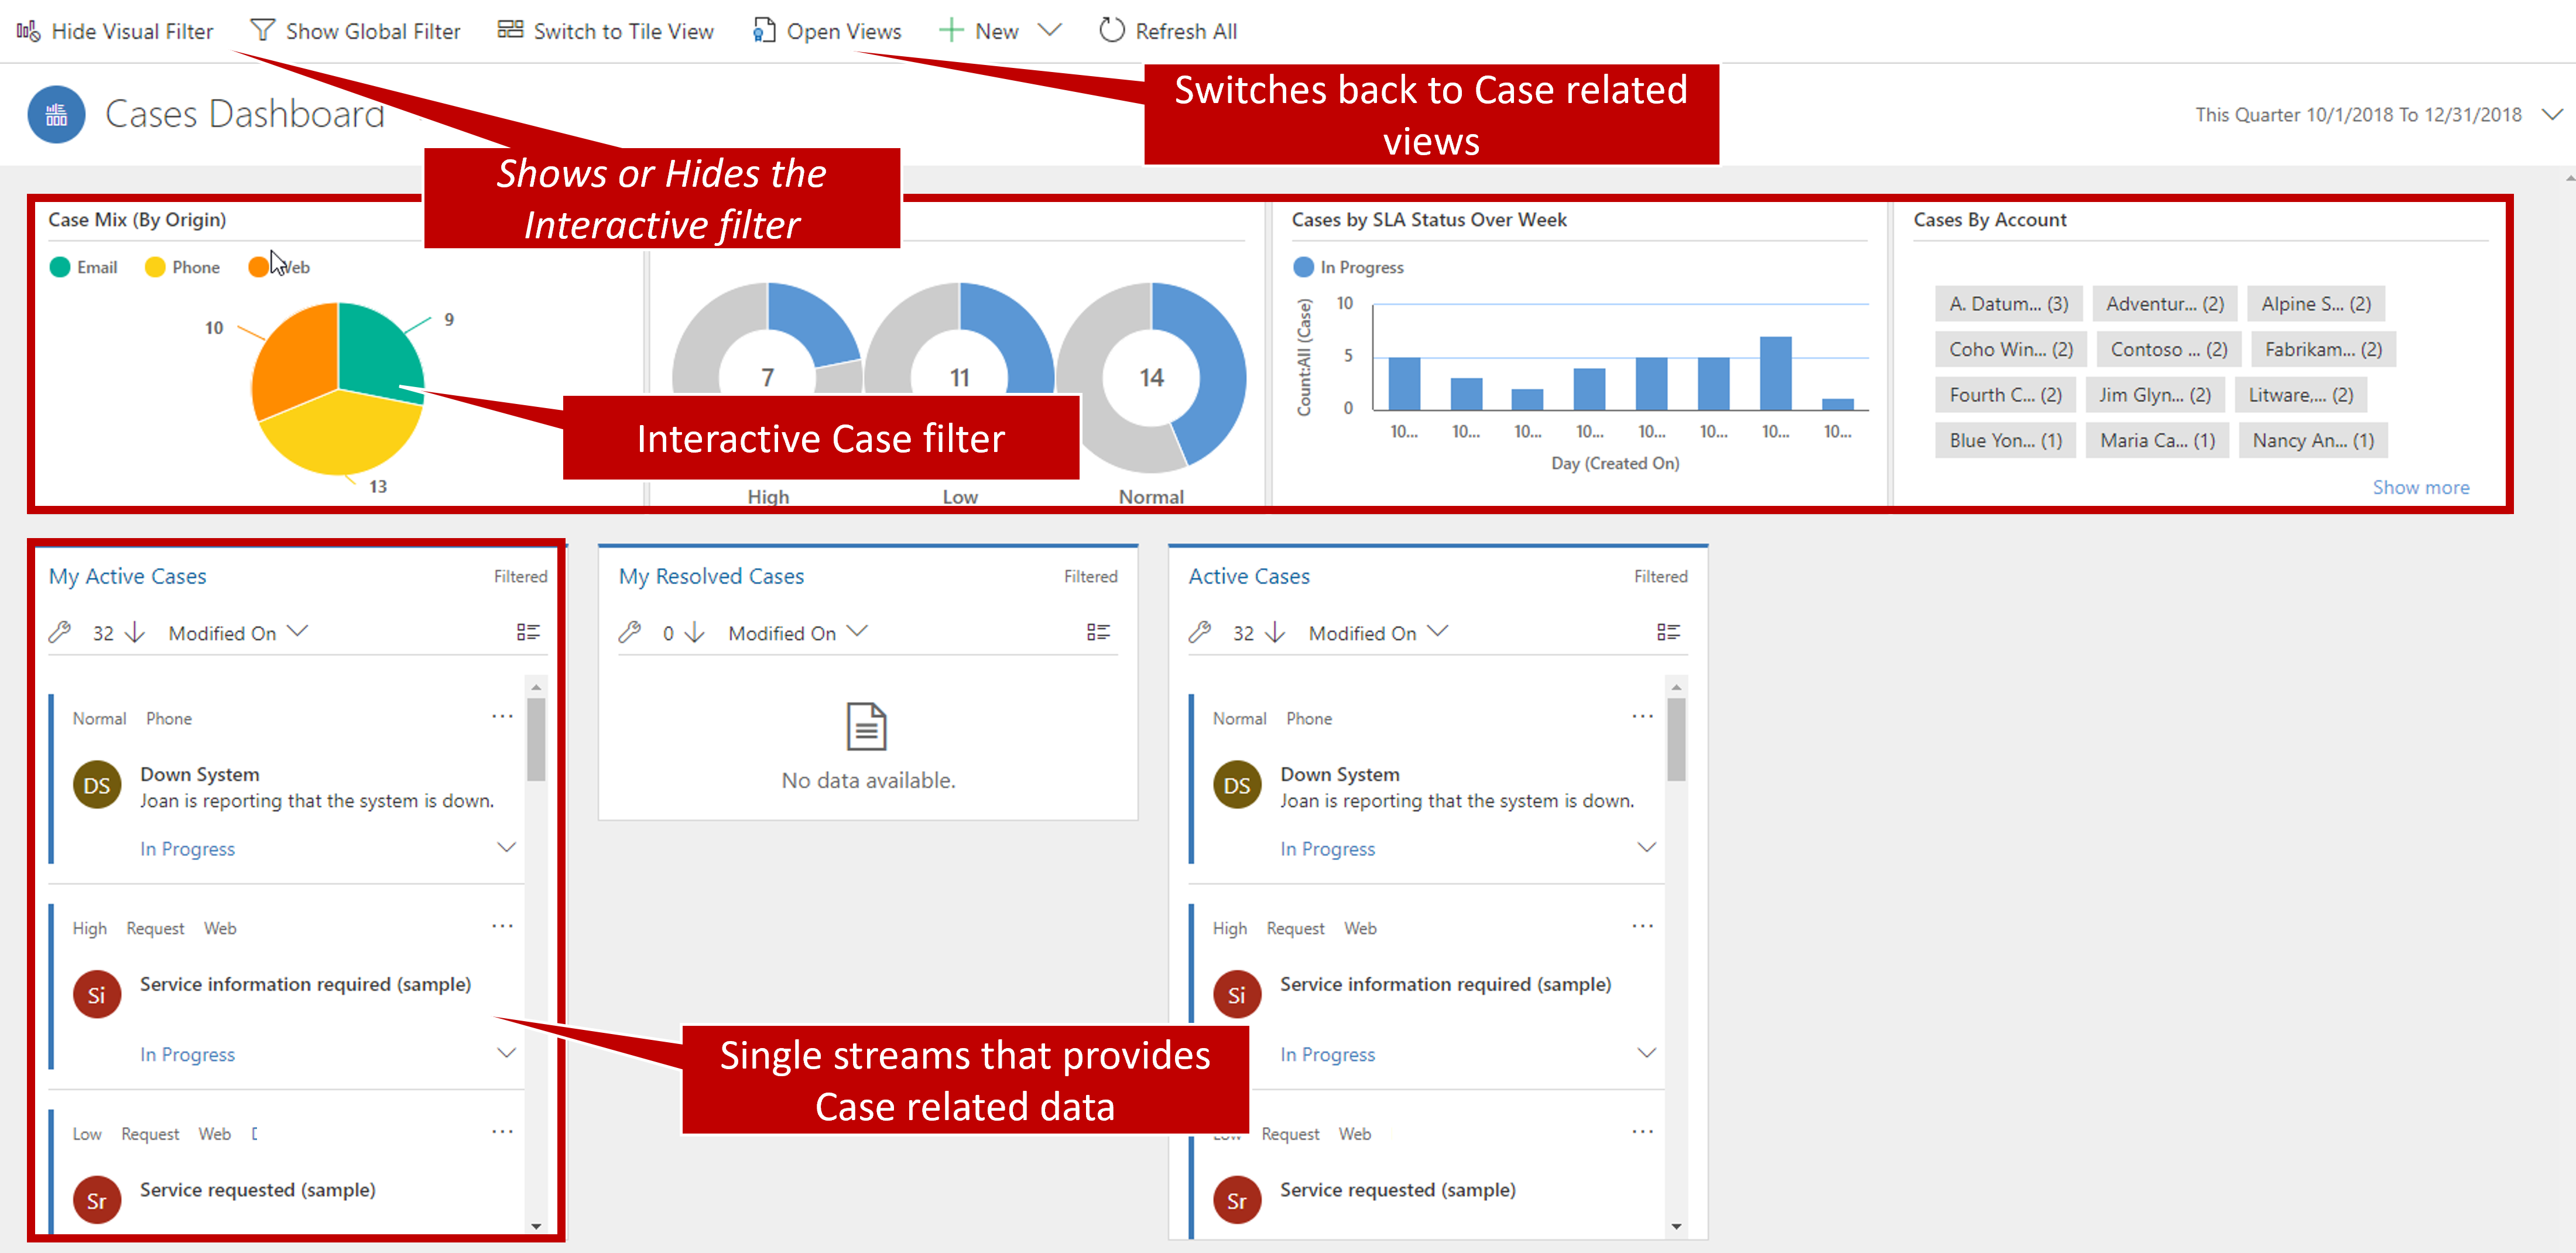Click DS avatar in My Active Cases
2576x1253 pixels.
97,785
